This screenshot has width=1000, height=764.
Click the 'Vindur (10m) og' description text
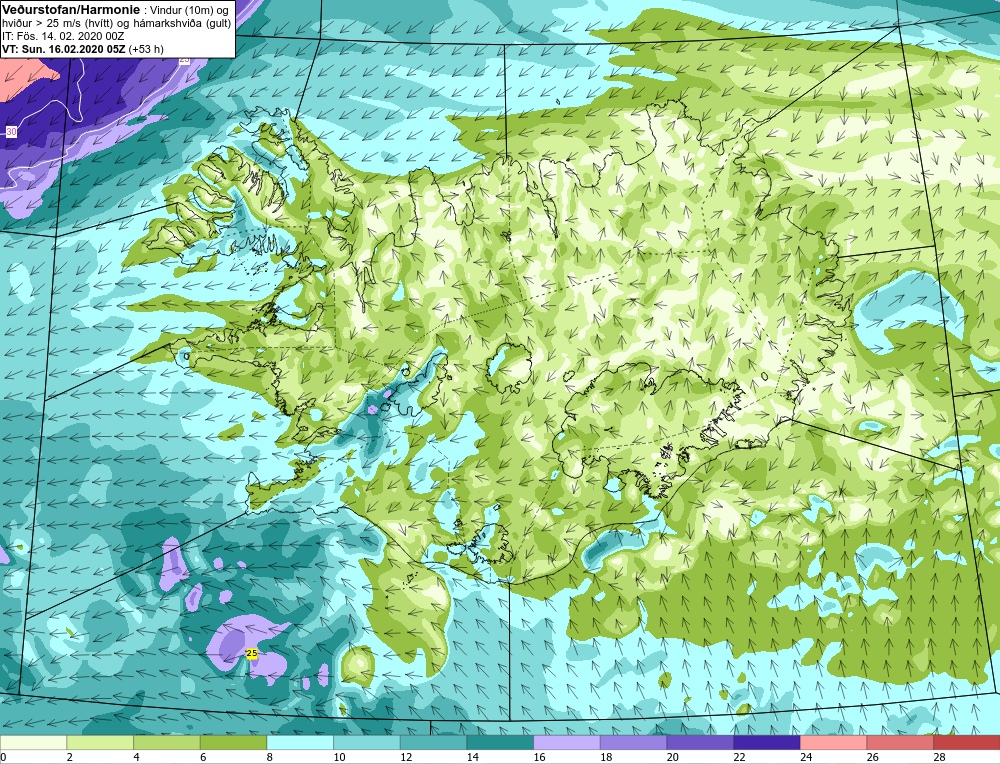[189, 10]
